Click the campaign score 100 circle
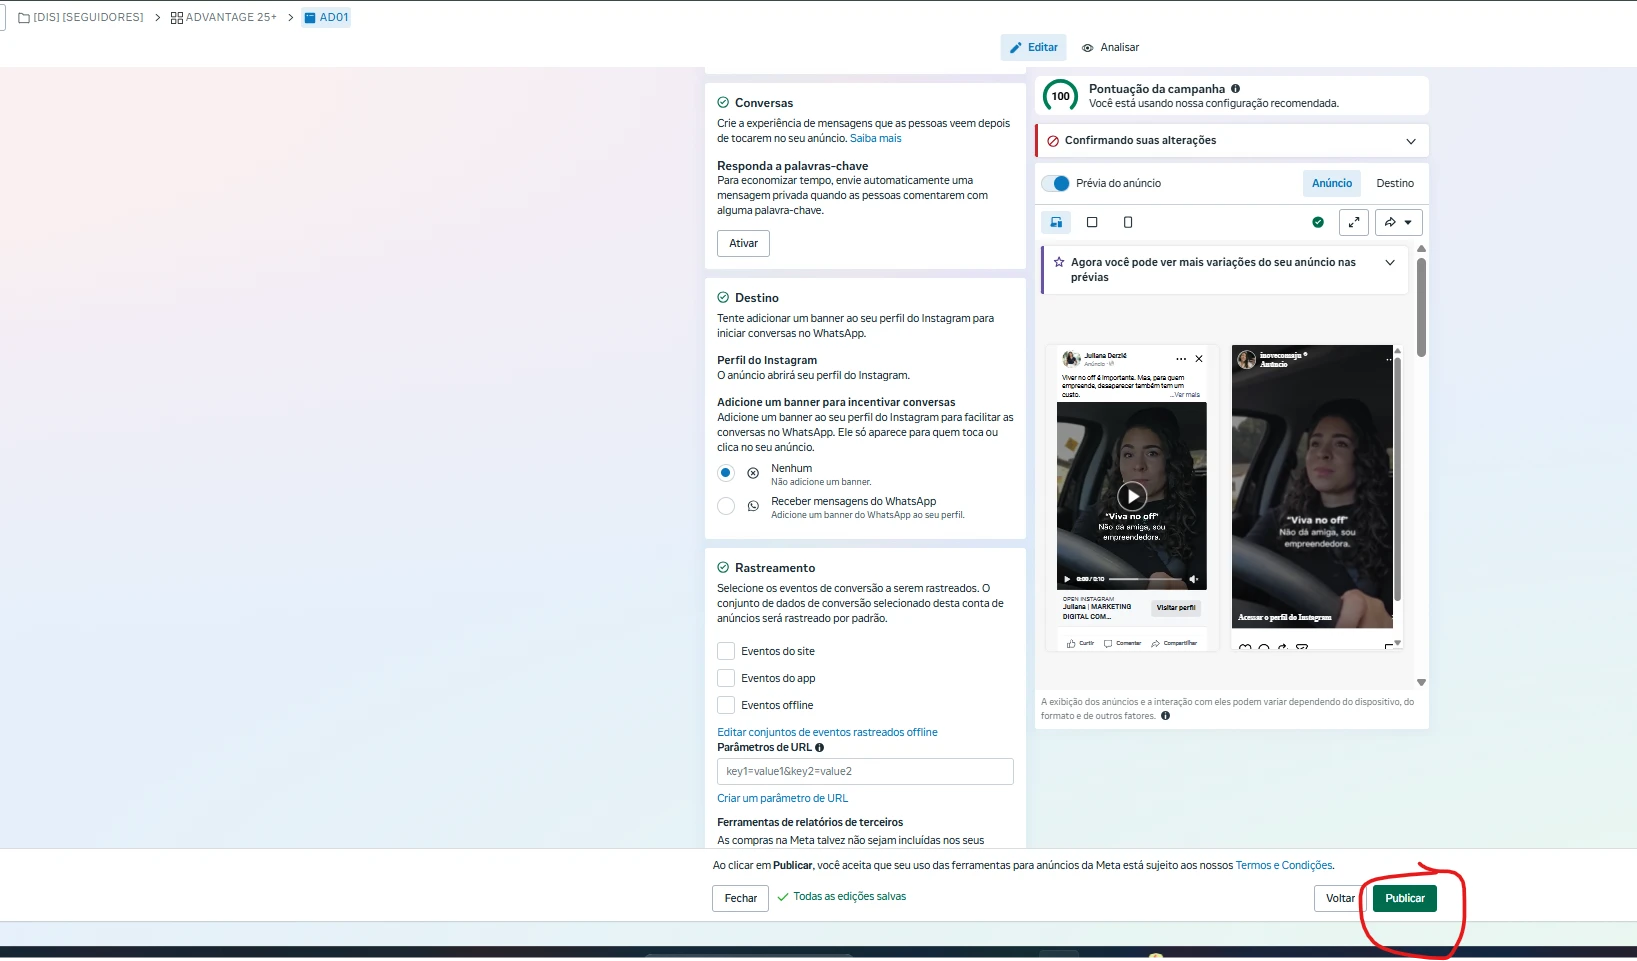This screenshot has height=961, width=1637. (x=1060, y=96)
